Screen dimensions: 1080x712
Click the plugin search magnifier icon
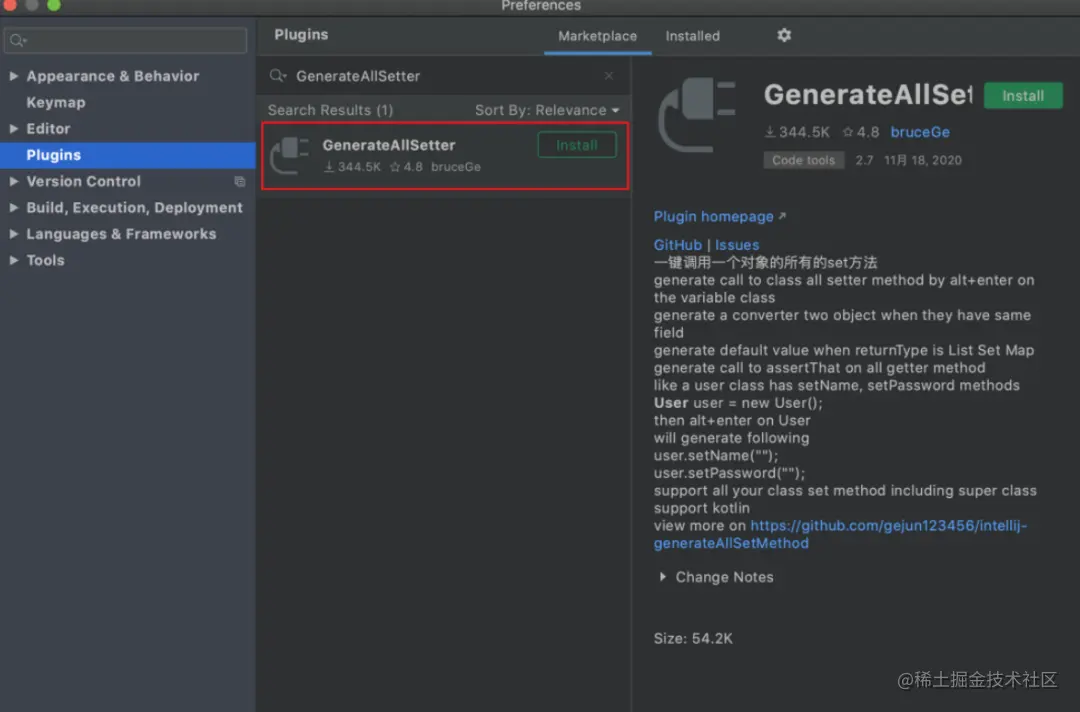coord(278,76)
